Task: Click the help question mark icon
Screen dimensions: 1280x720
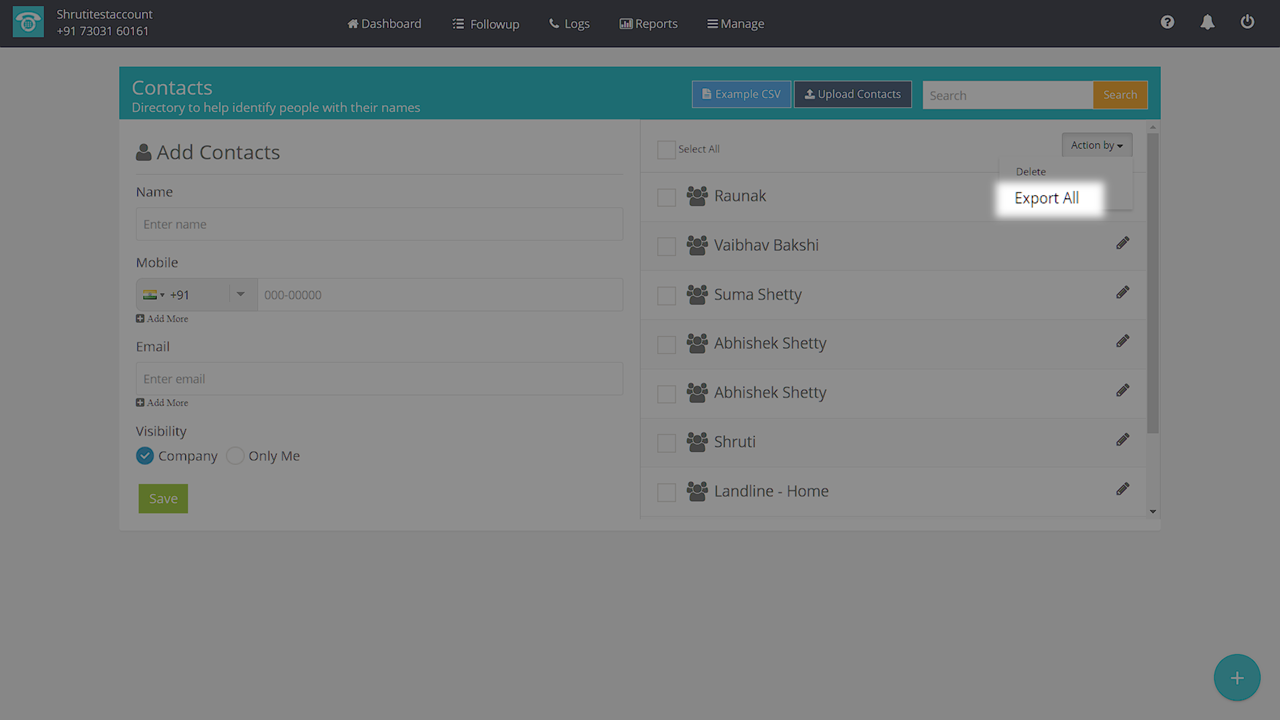Action: point(1167,22)
